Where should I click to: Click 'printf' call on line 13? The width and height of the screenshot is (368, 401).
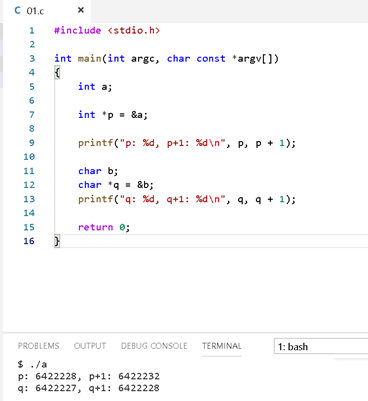coord(96,199)
